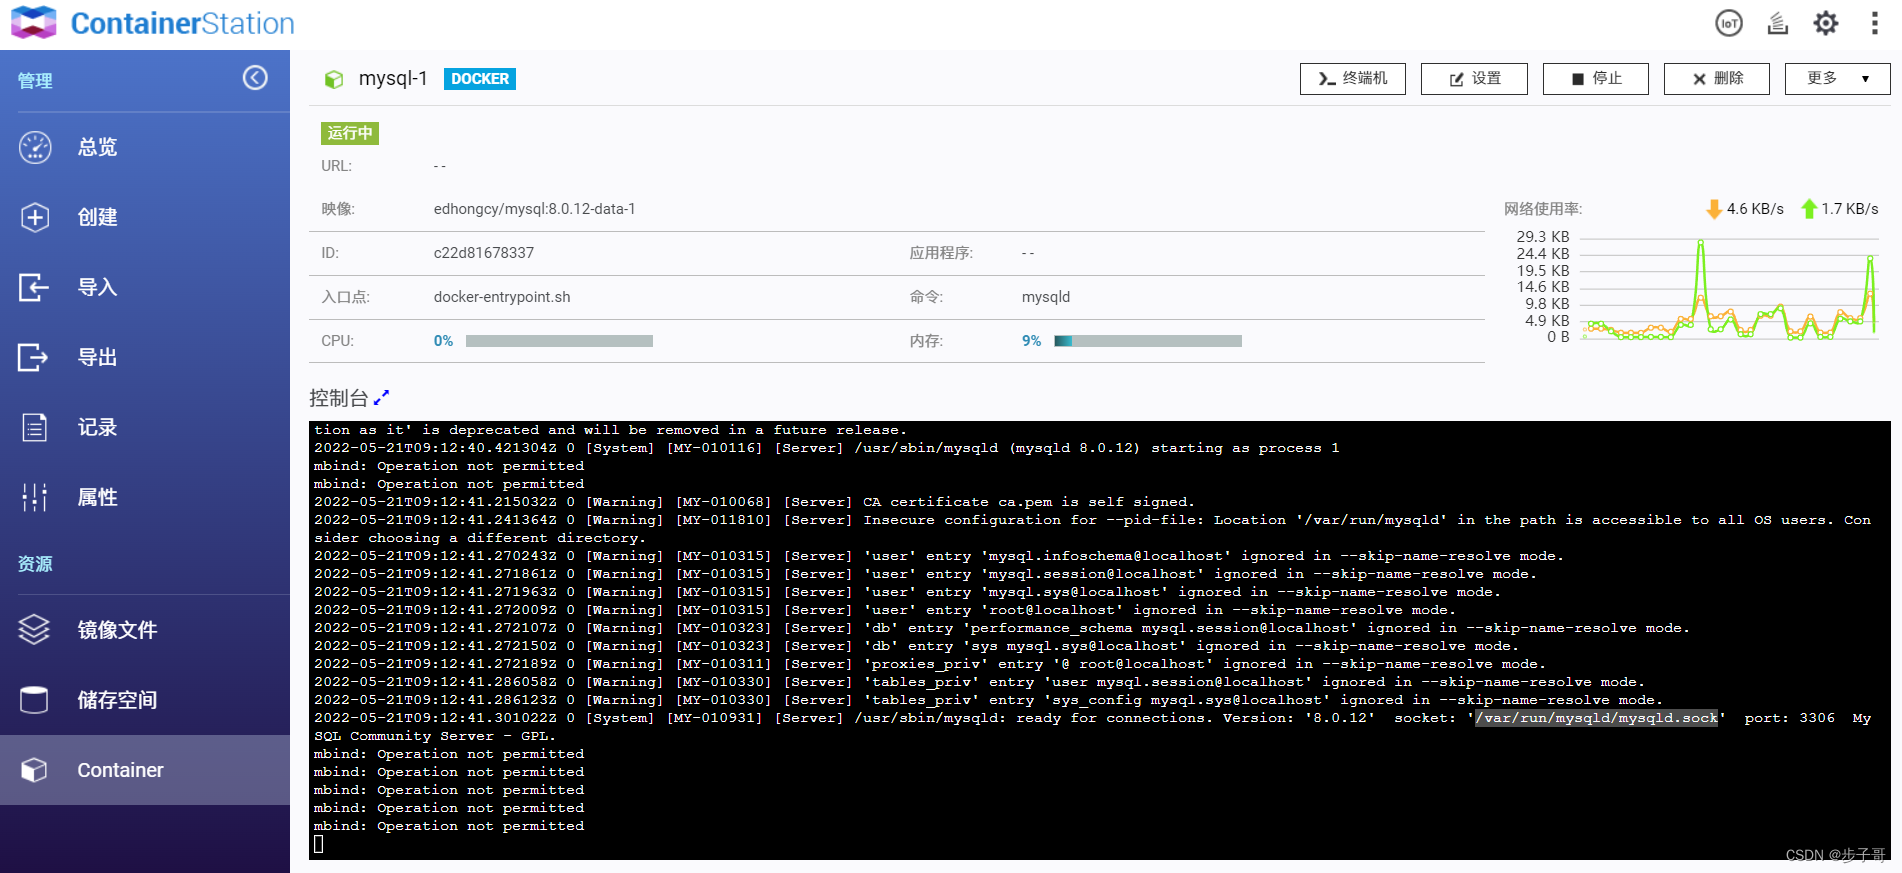Click the 储存空间 cylinder icon

point(34,700)
